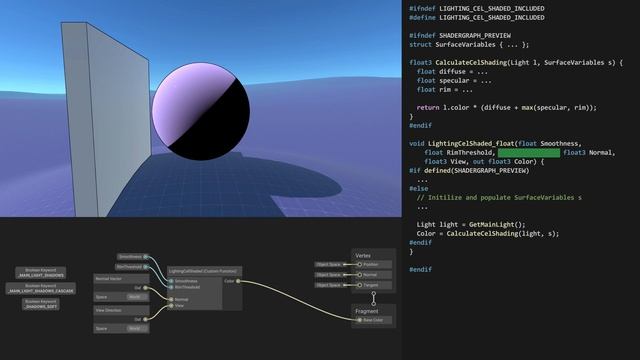Click the RimThreshold property node output port

[146, 267]
